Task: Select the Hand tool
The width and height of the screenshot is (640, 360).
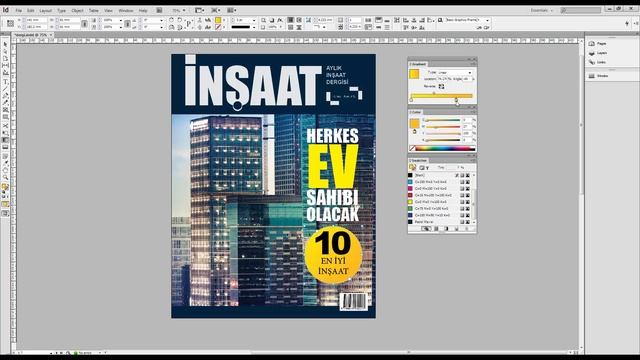Action: pos(5,170)
